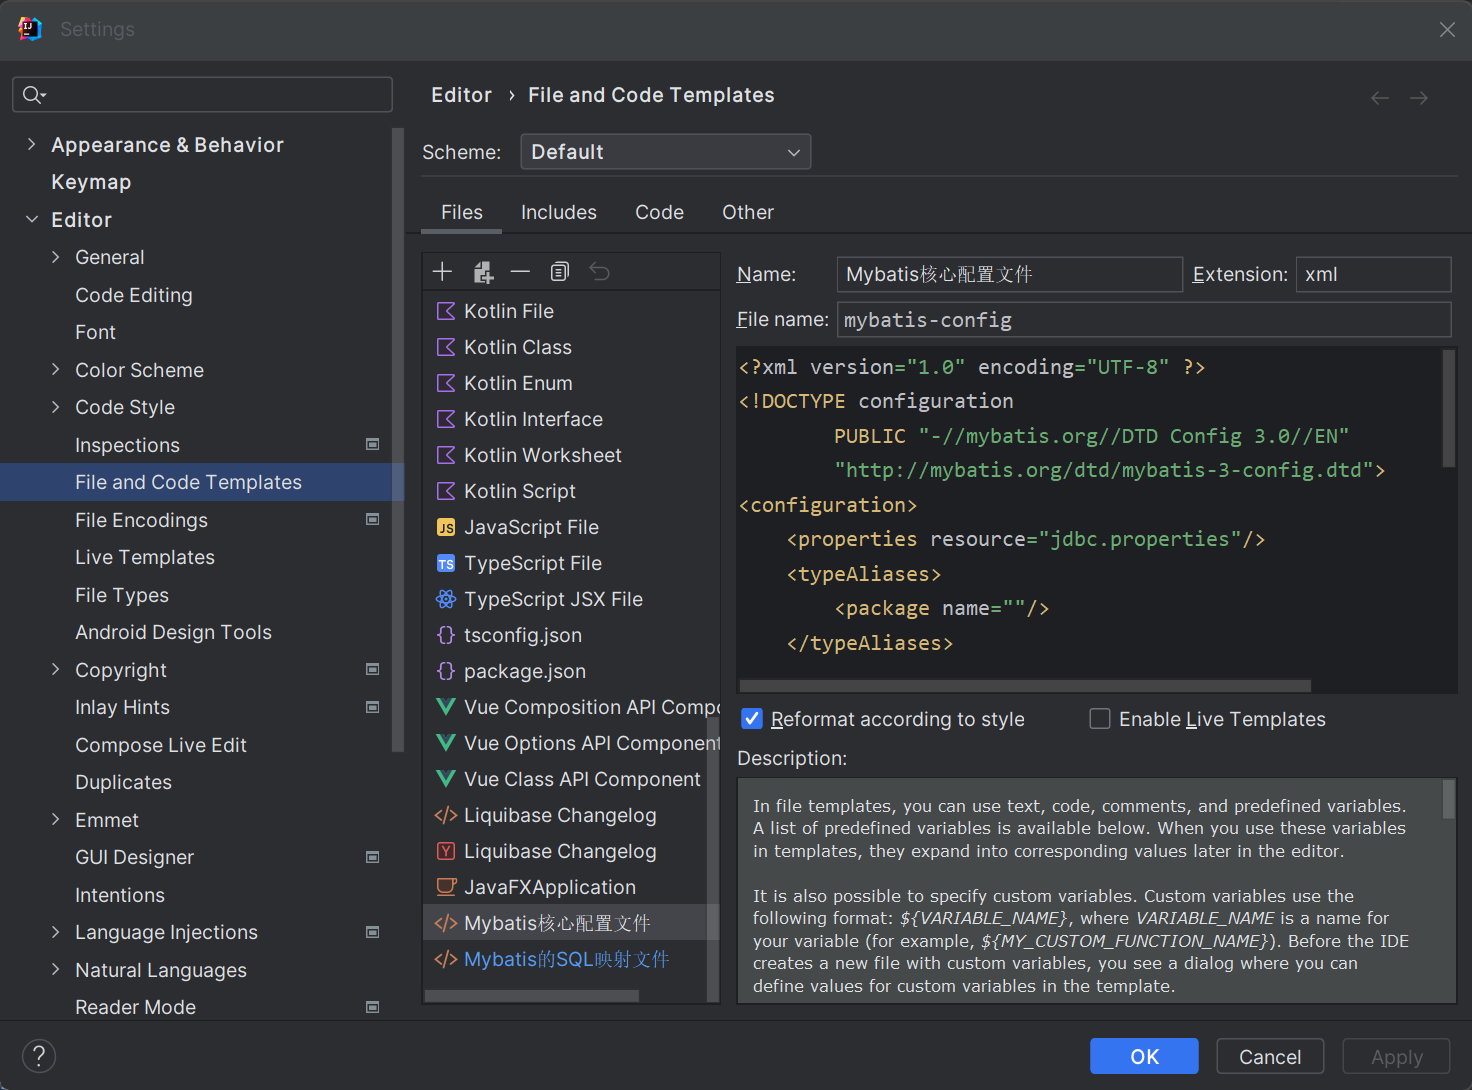Click the Liquibase Changelog YAML icon
The width and height of the screenshot is (1472, 1090).
tap(446, 851)
